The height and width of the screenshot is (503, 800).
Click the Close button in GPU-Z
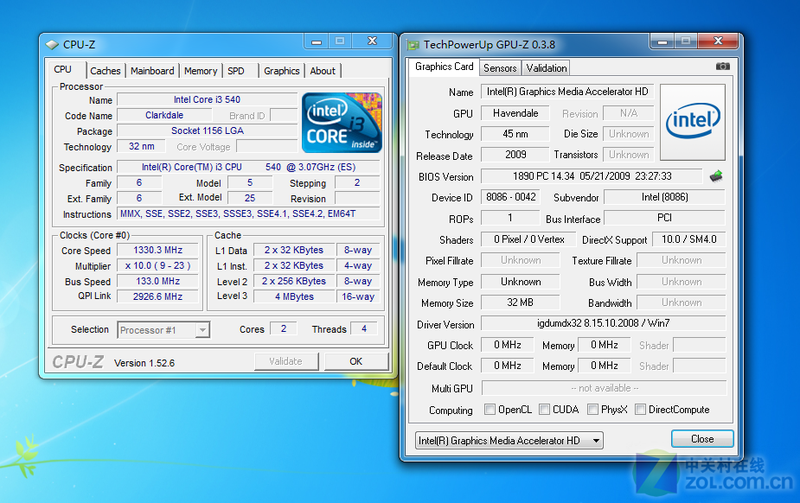click(702, 439)
